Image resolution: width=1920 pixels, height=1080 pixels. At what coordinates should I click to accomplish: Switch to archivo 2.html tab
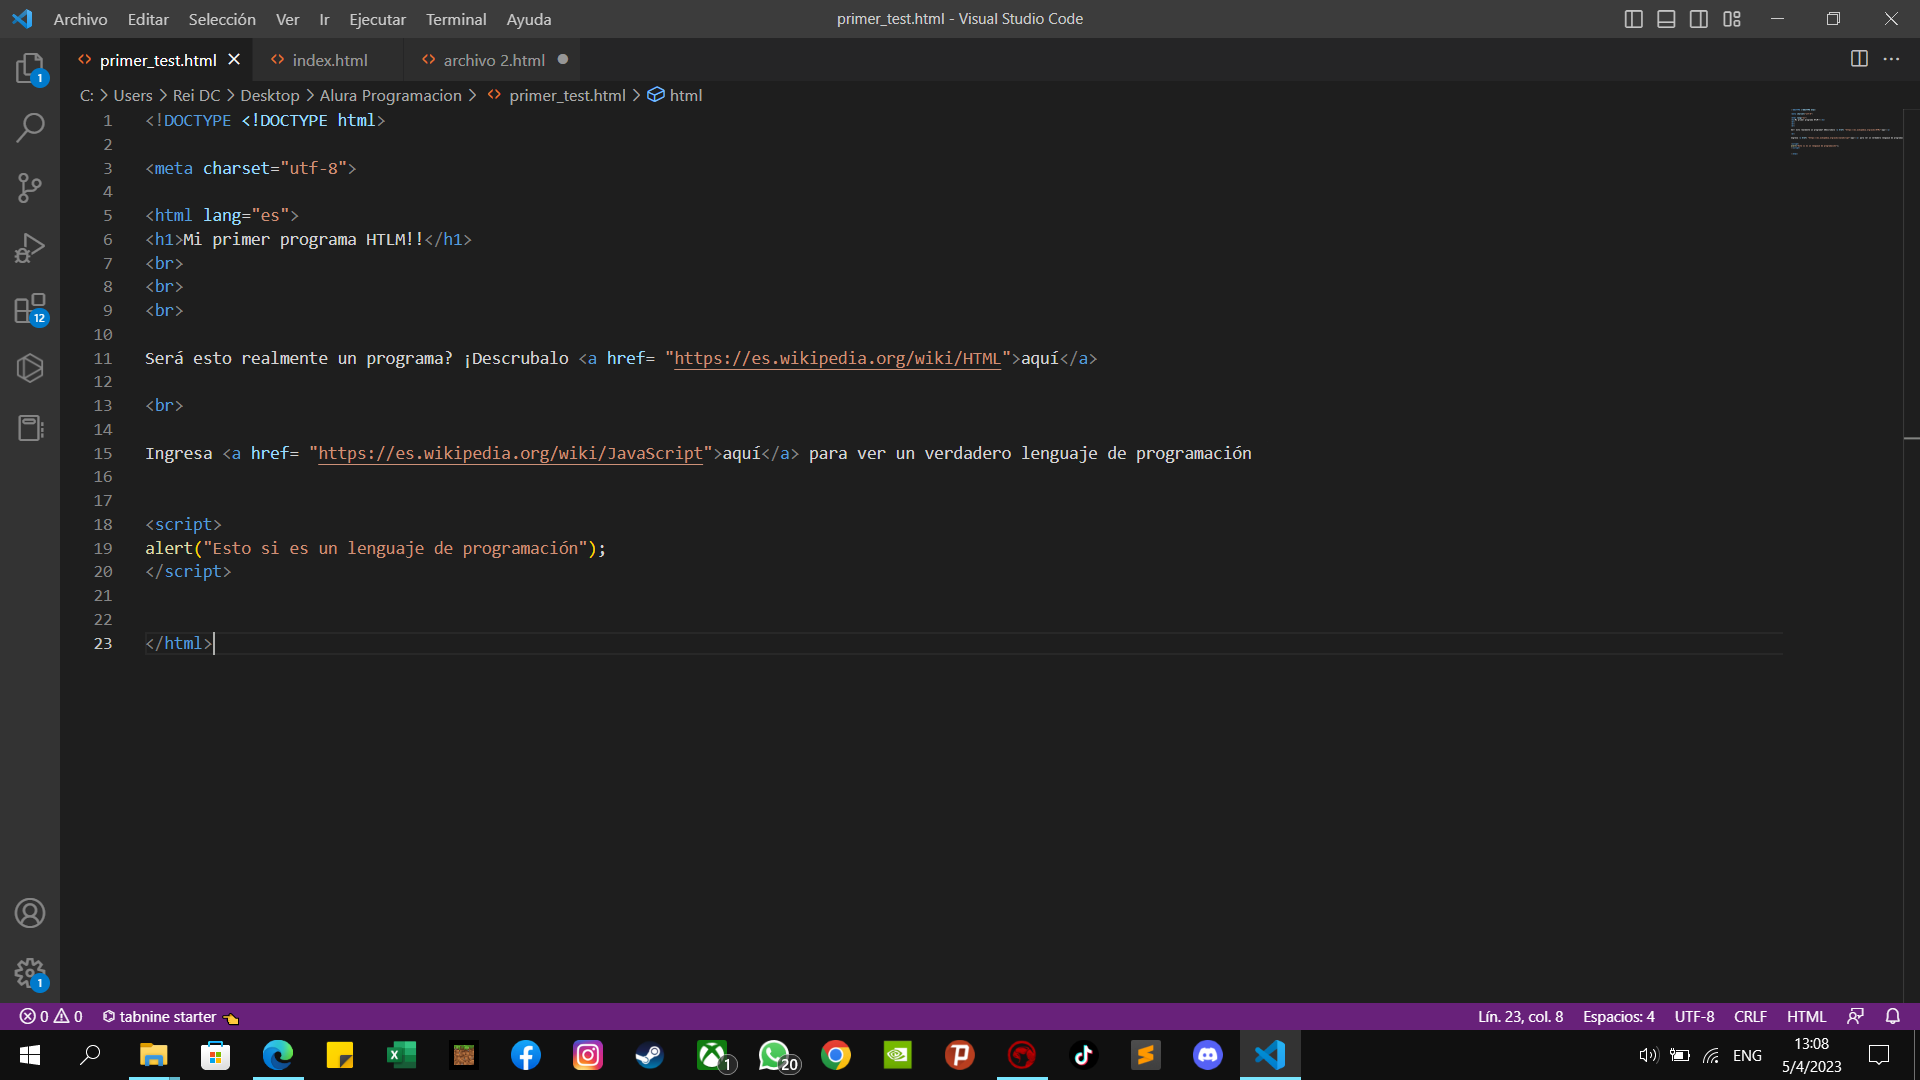pyautogui.click(x=493, y=60)
